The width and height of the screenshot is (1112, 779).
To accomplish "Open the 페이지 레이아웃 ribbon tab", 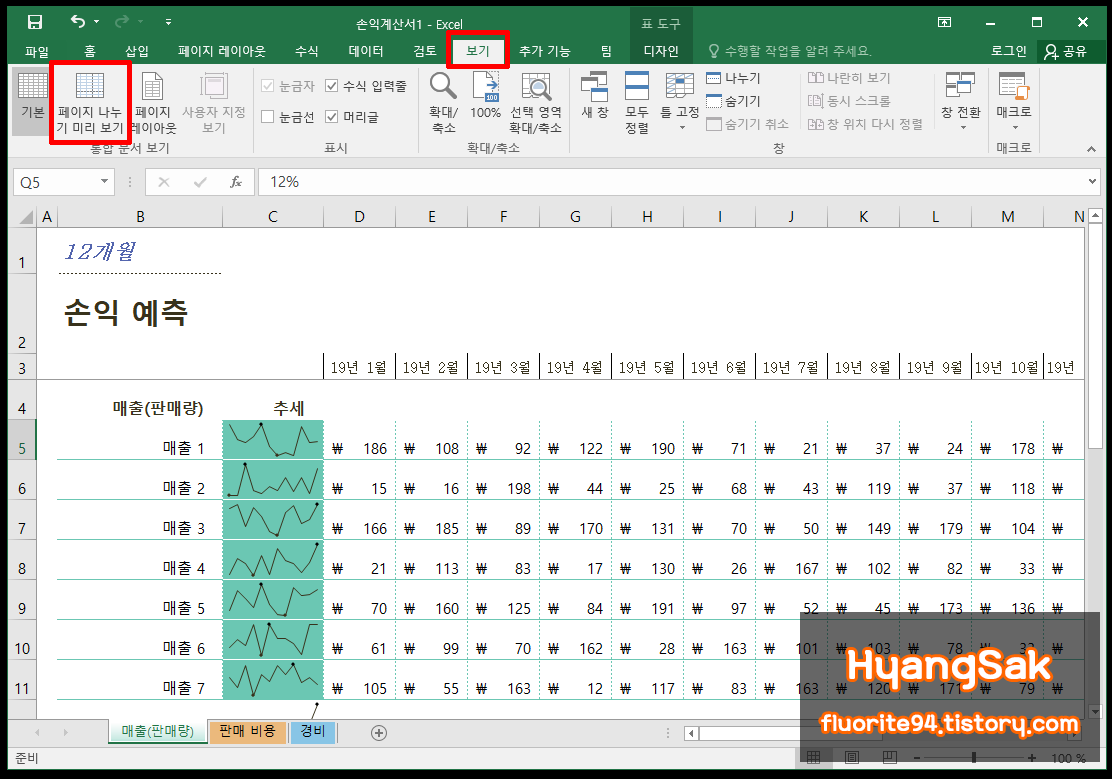I will click(221, 51).
